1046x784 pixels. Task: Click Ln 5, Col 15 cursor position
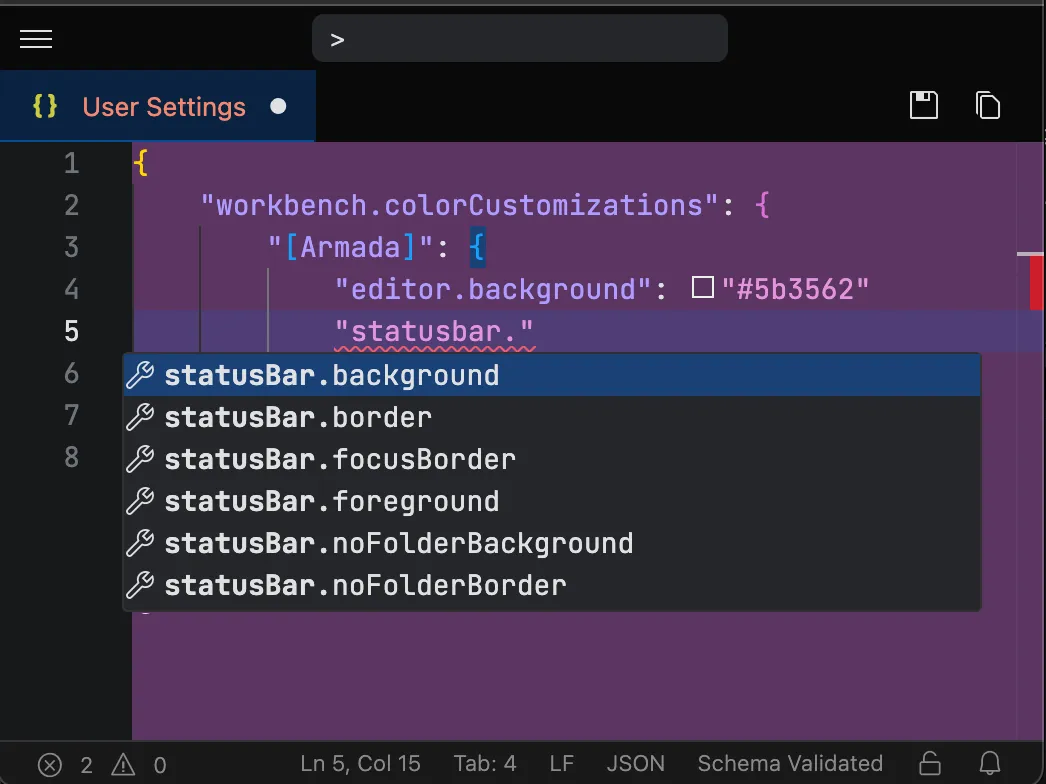coord(360,764)
